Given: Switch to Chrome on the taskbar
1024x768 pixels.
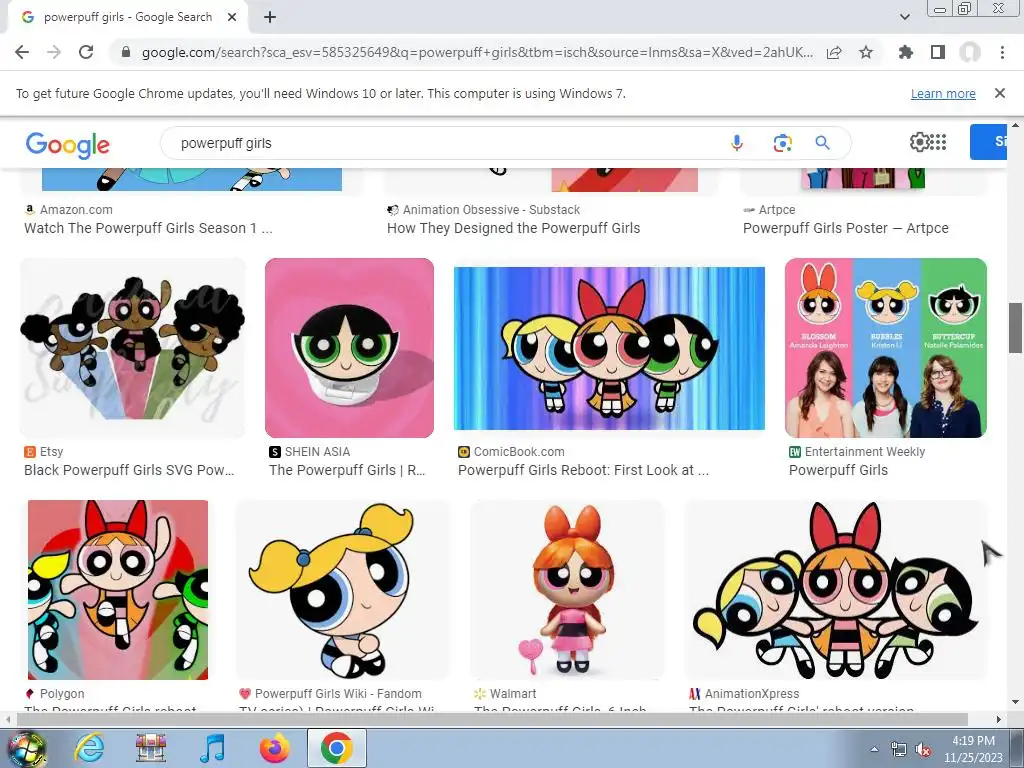Looking at the screenshot, I should pyautogui.click(x=336, y=748).
